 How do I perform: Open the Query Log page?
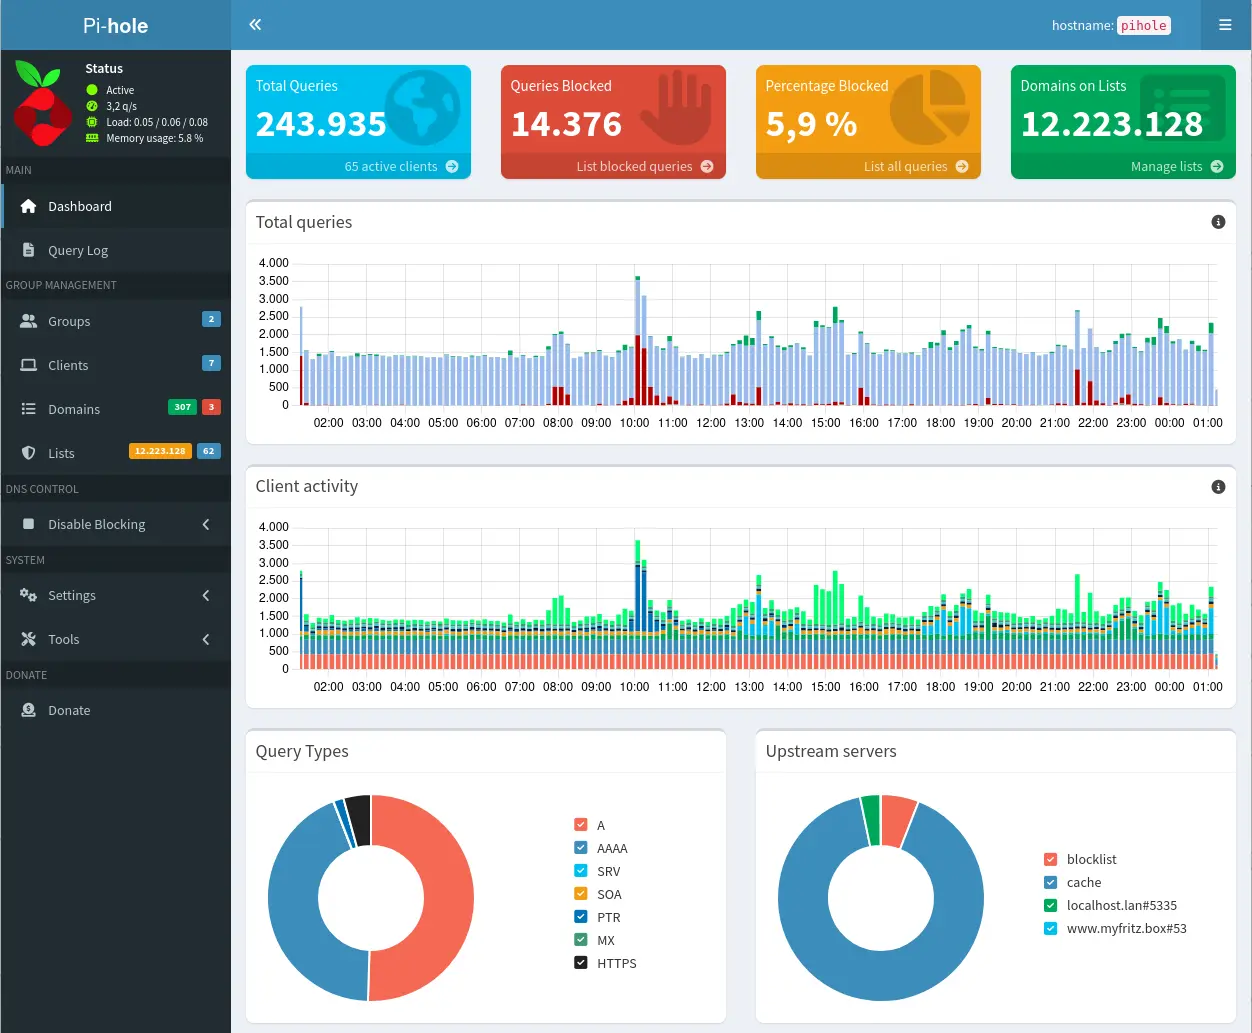78,251
